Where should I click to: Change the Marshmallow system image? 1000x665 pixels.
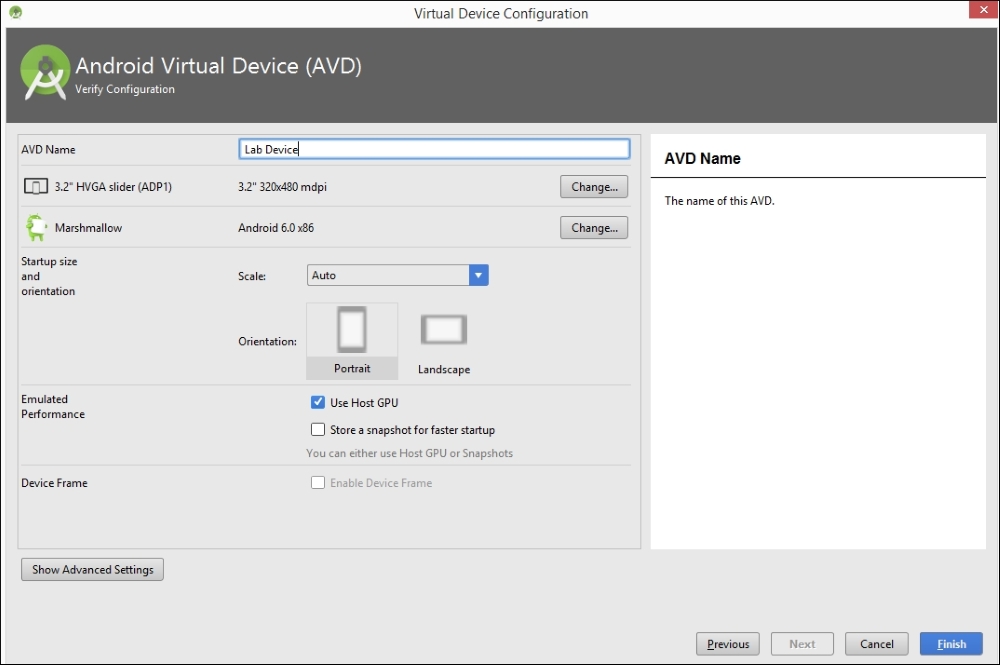pos(594,228)
